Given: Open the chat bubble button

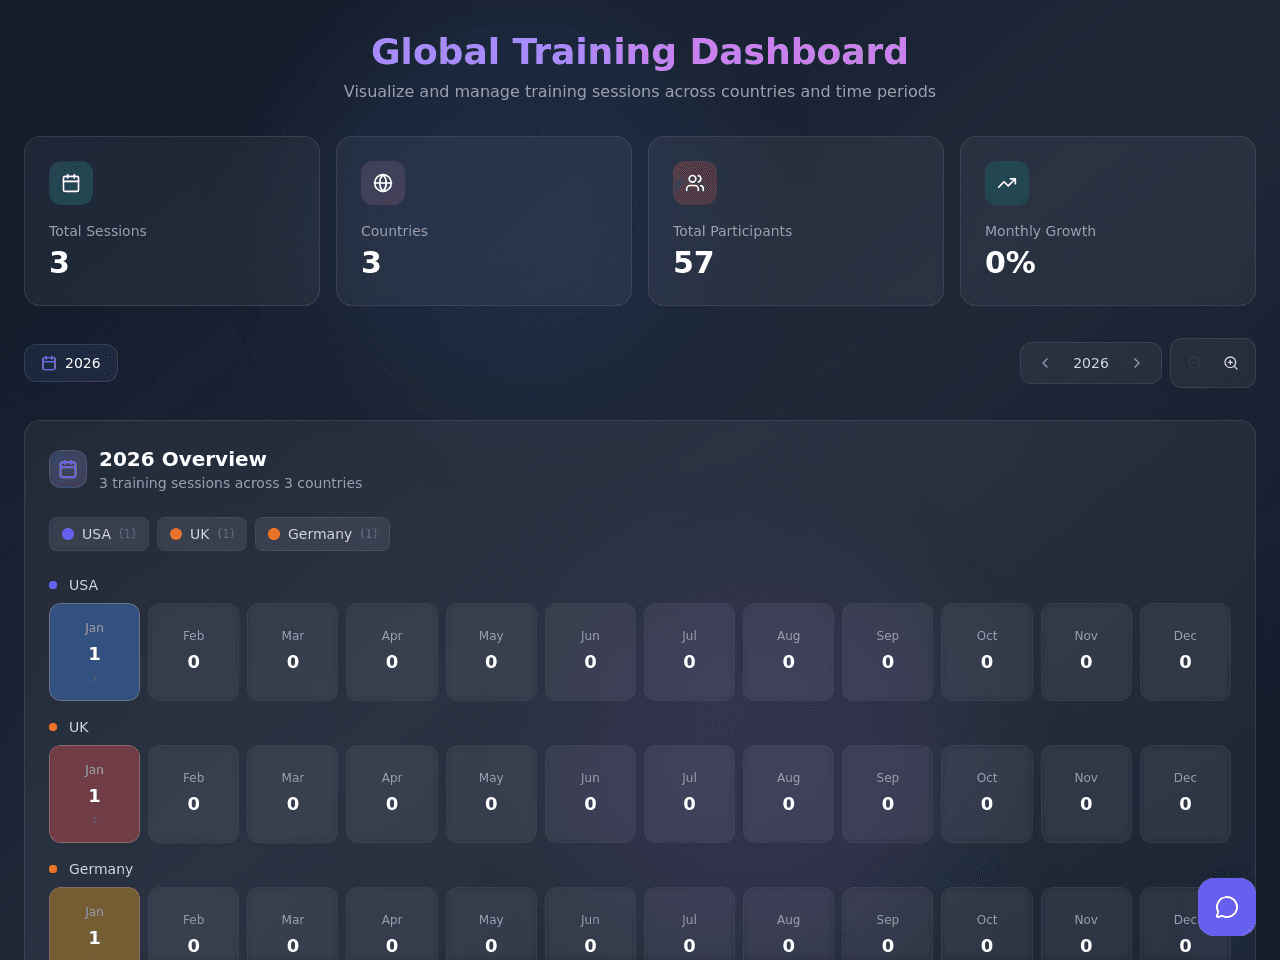Looking at the screenshot, I should pyautogui.click(x=1227, y=907).
